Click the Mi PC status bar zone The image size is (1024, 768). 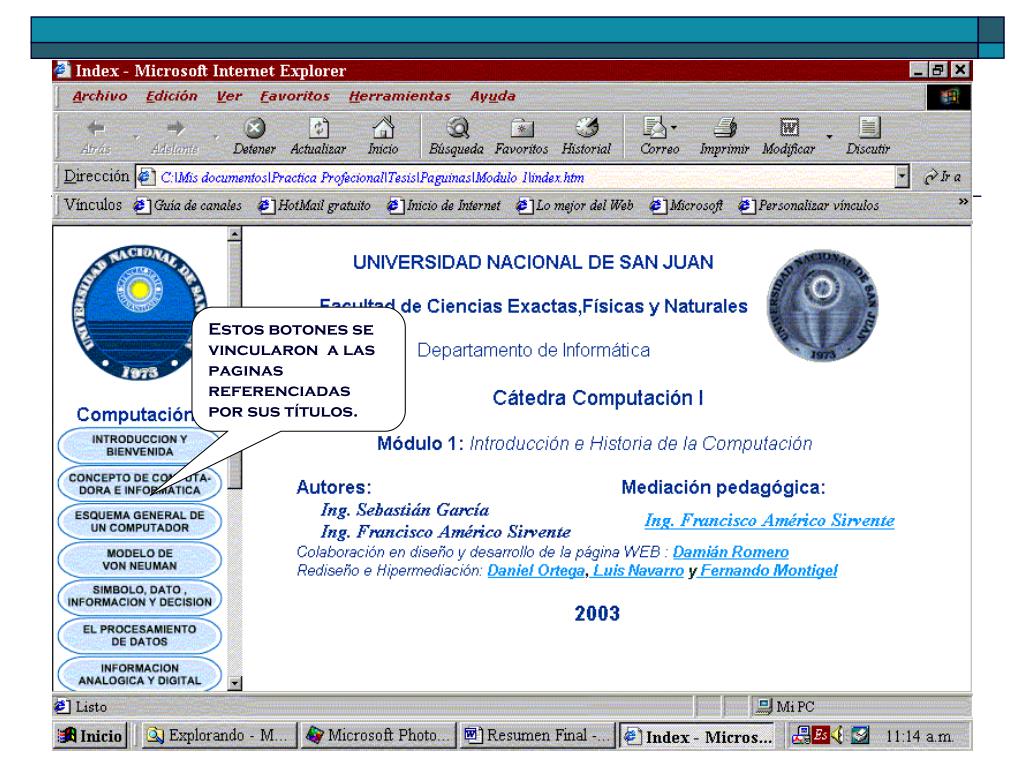pyautogui.click(x=861, y=707)
